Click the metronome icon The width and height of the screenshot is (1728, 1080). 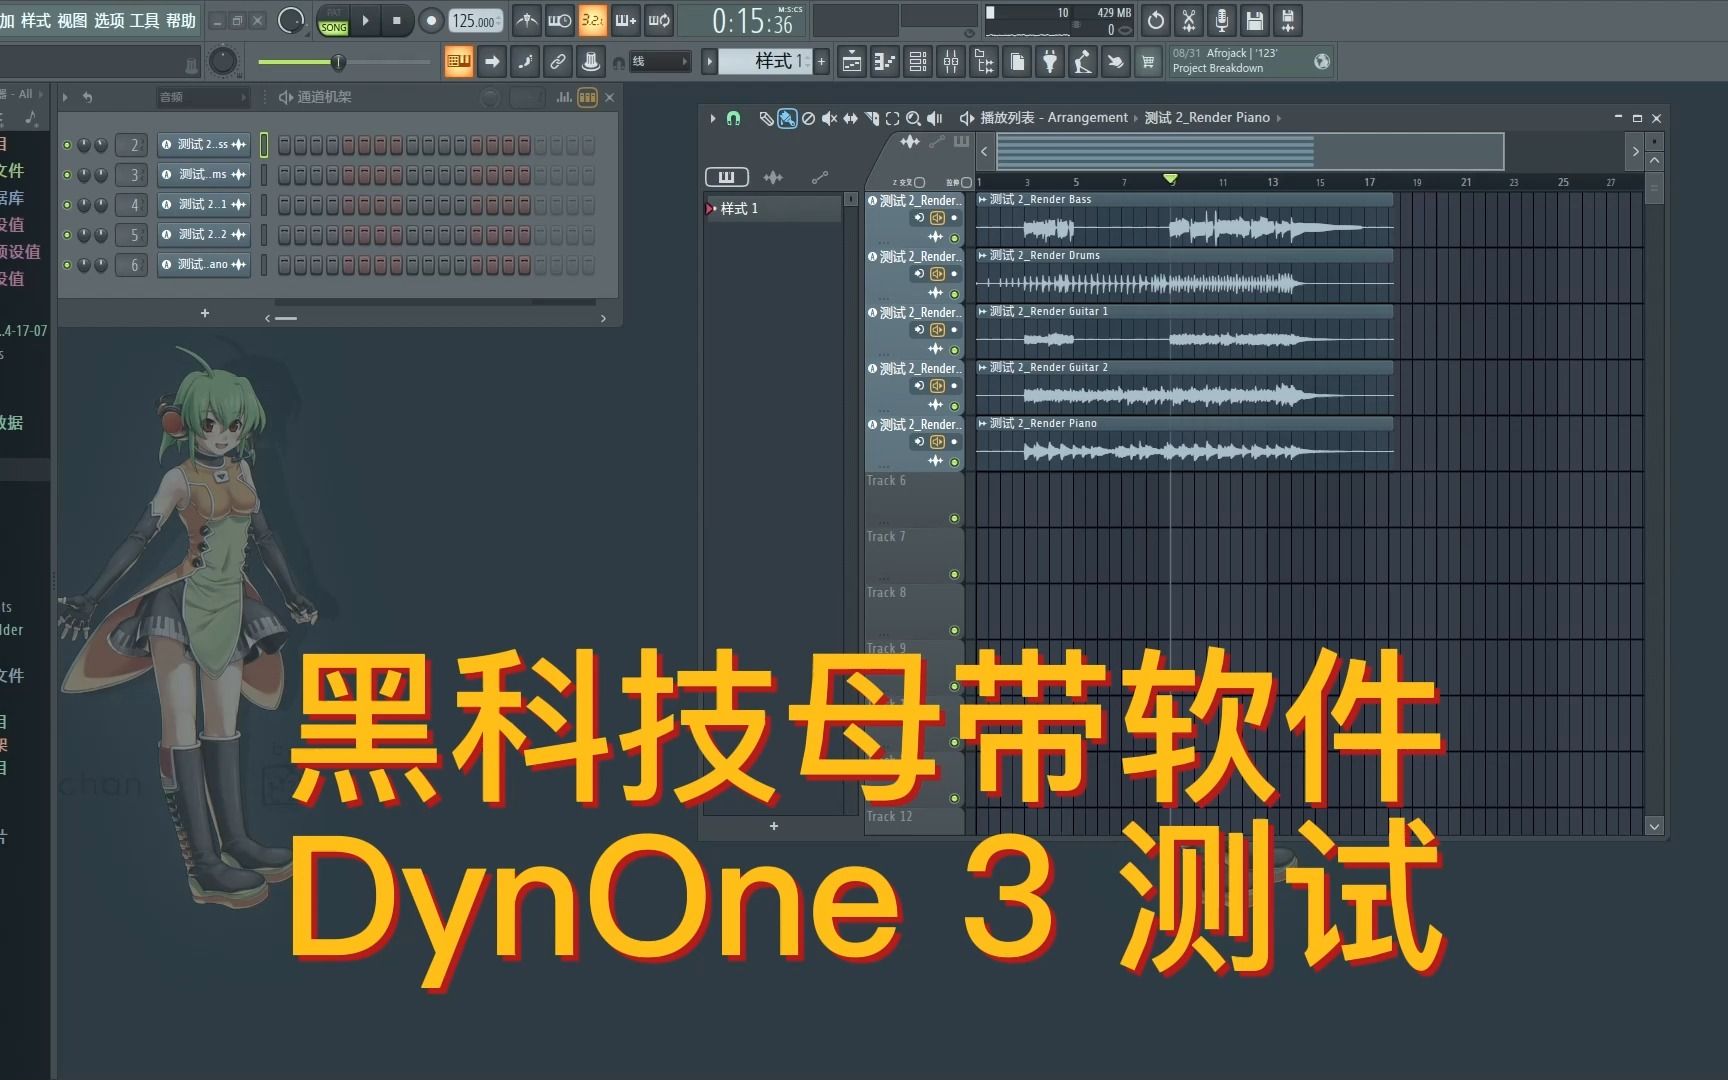(526, 20)
